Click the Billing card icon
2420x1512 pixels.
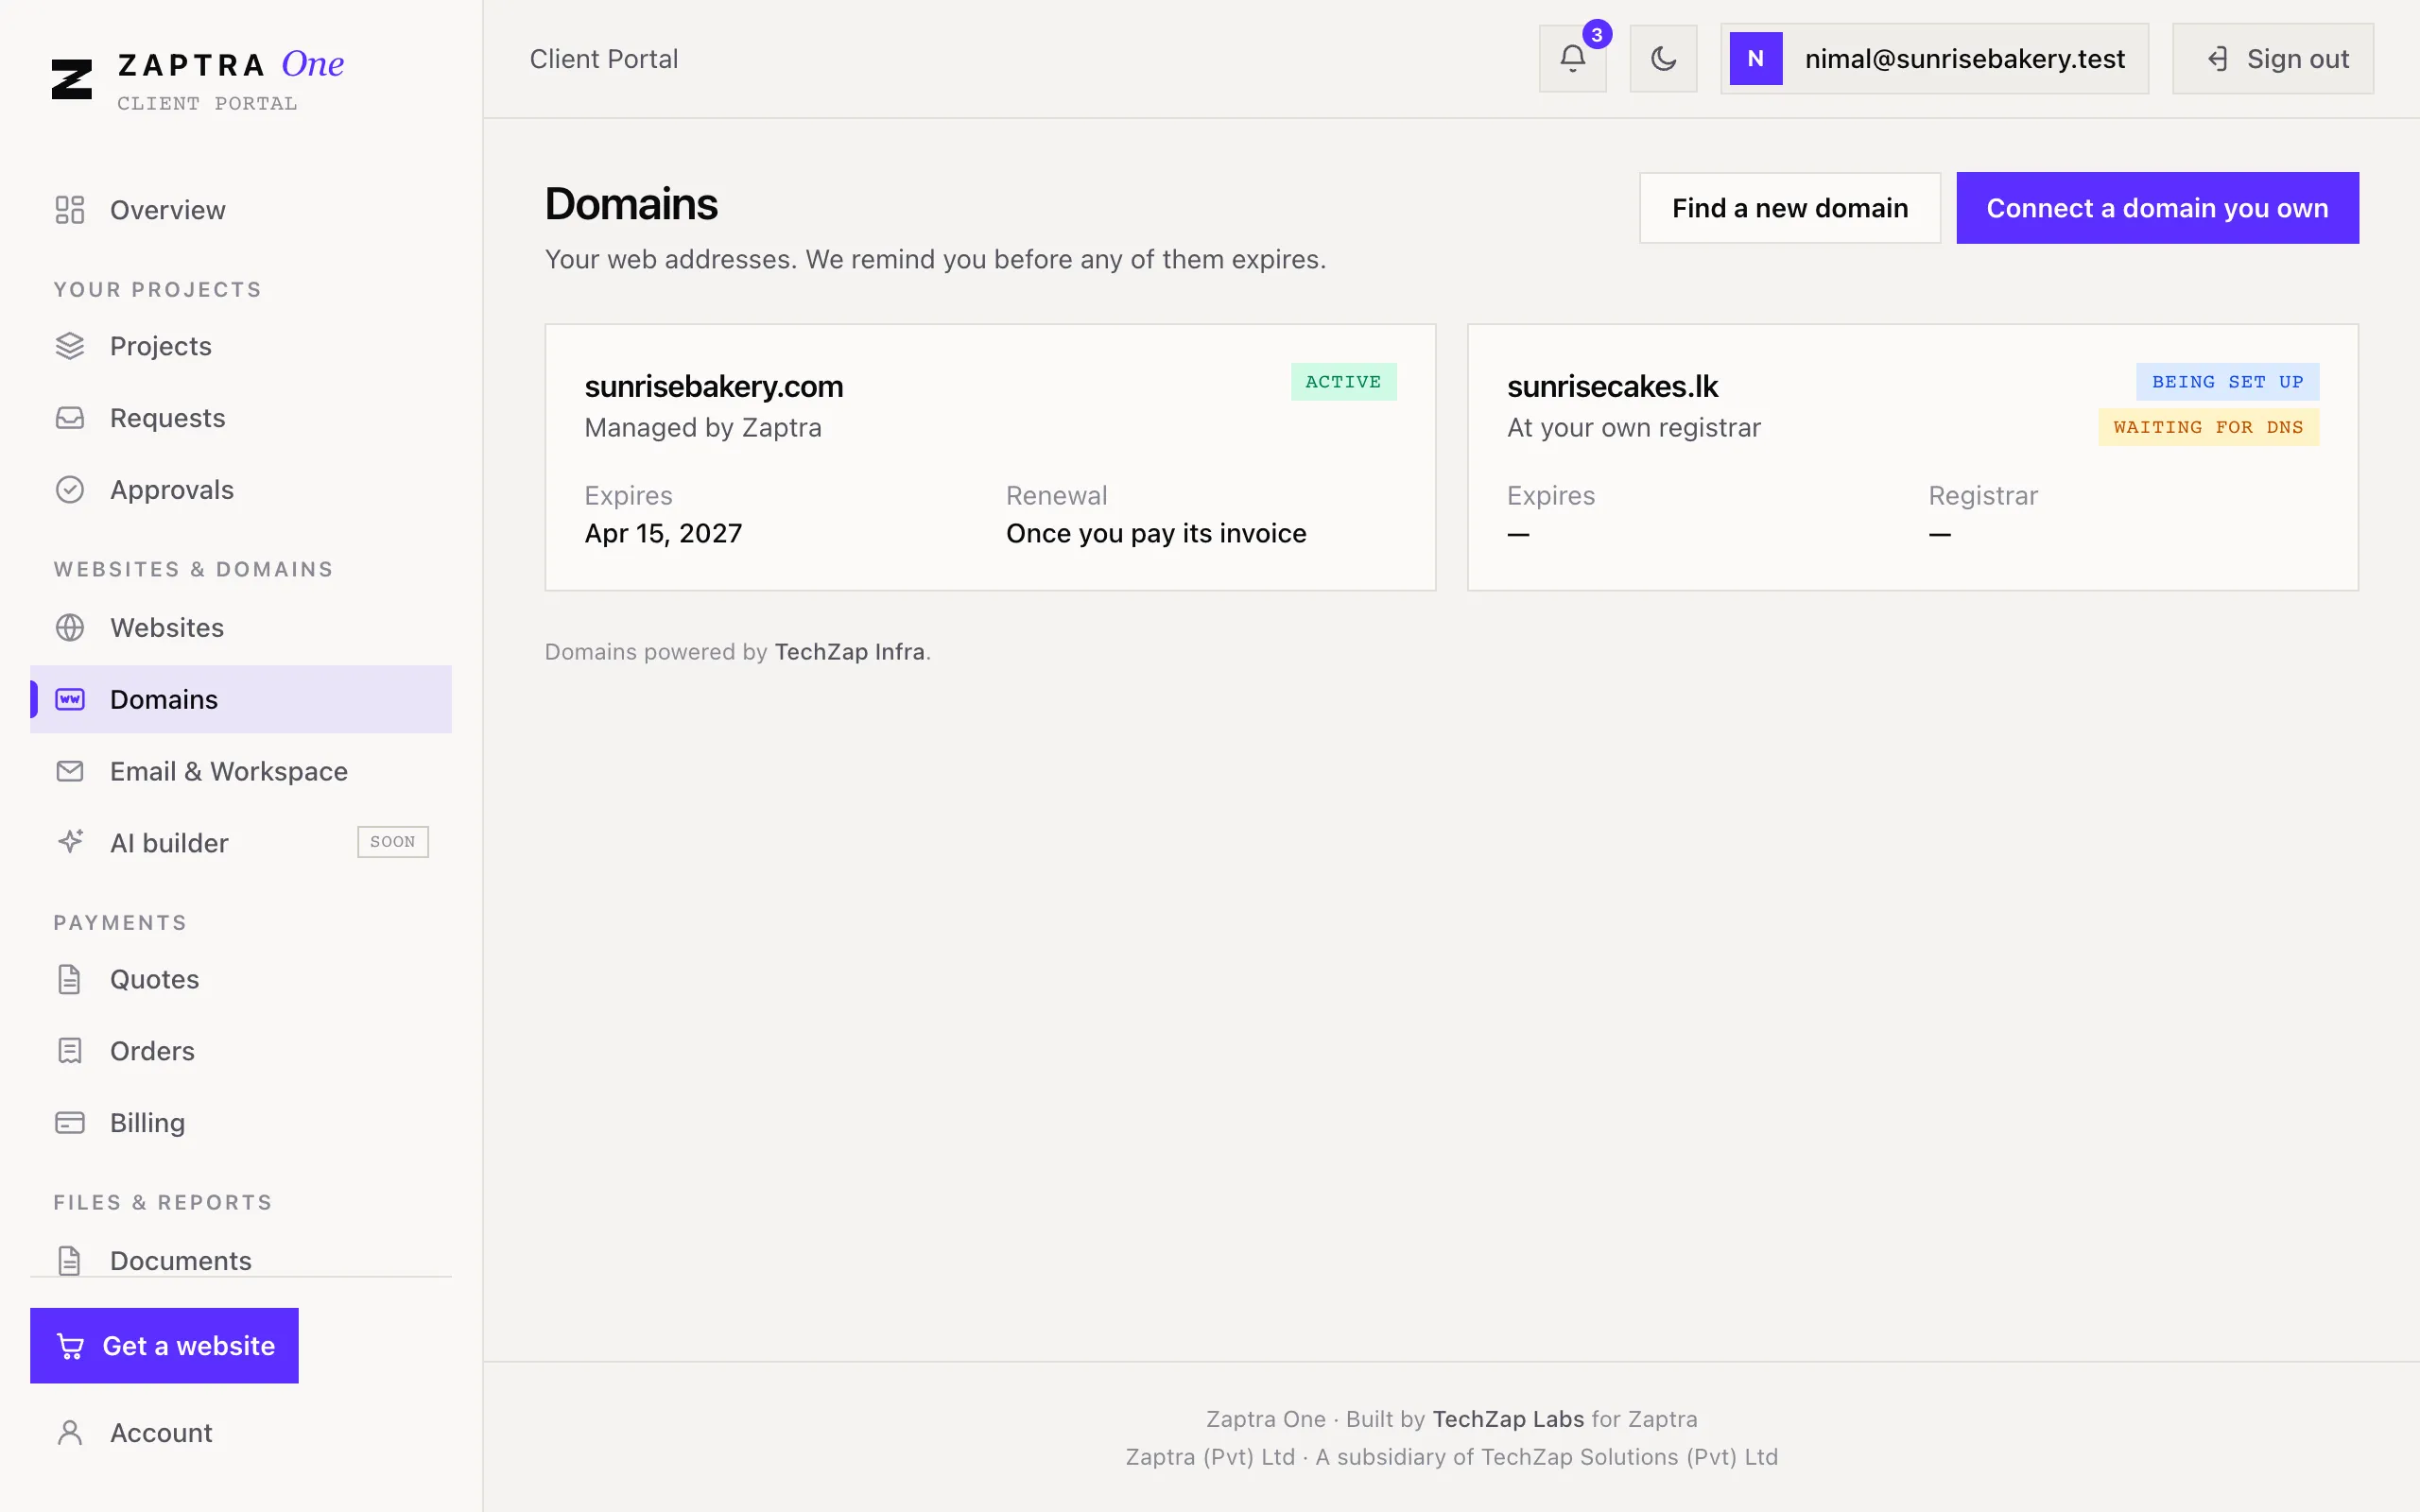pos(70,1123)
